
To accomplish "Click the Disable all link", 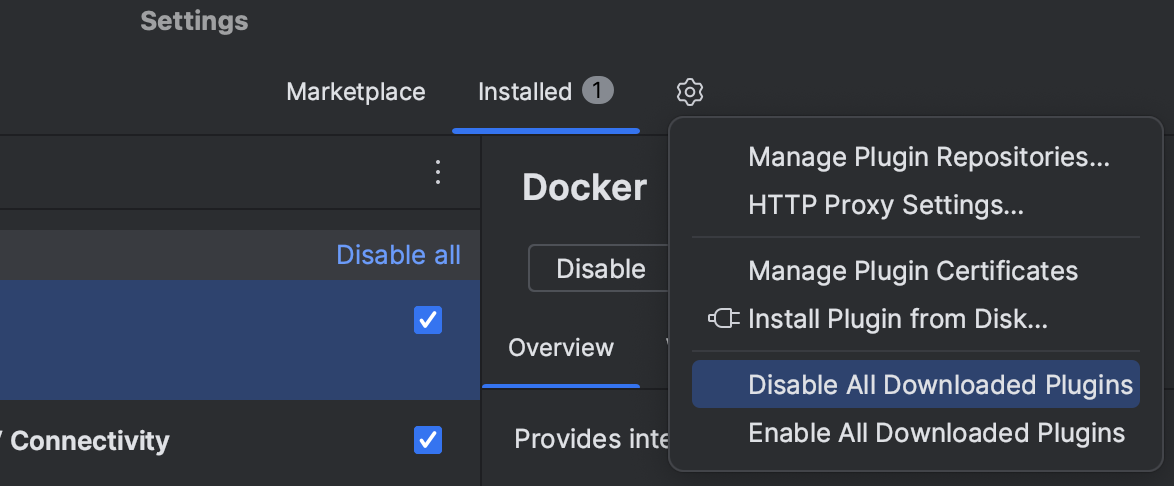I will point(398,255).
